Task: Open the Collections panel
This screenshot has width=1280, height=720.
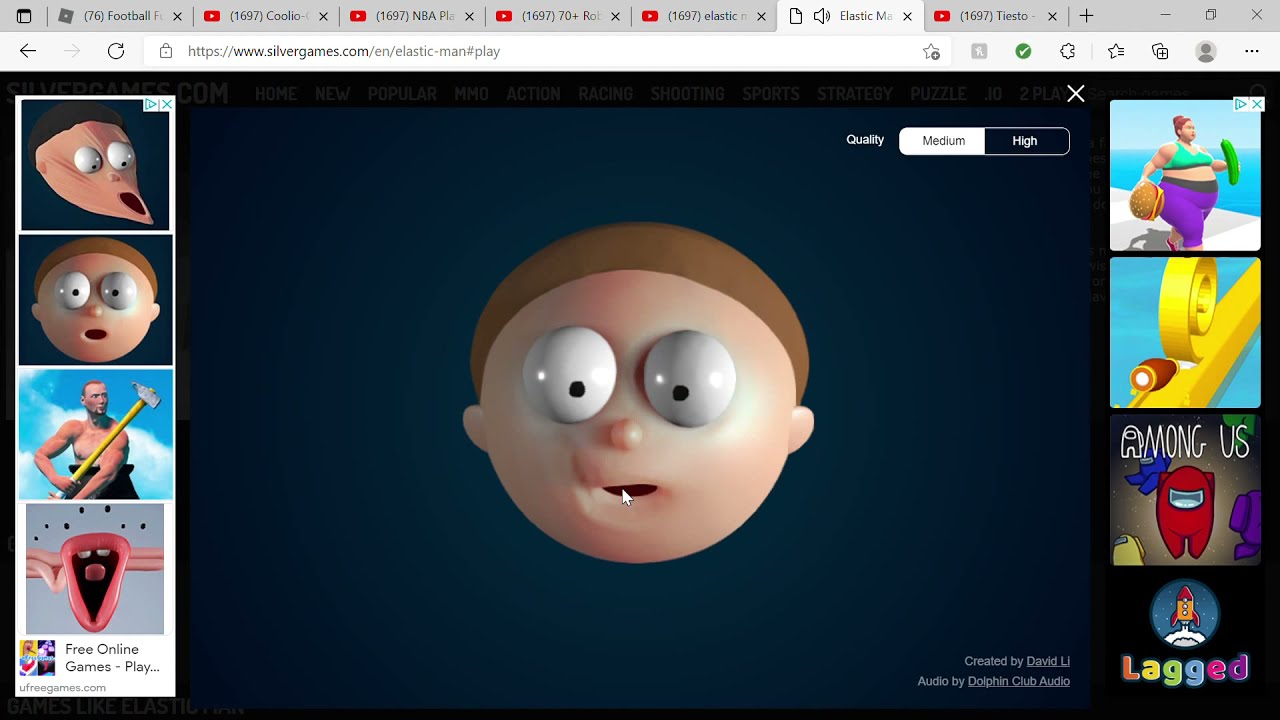Action: [x=1160, y=51]
